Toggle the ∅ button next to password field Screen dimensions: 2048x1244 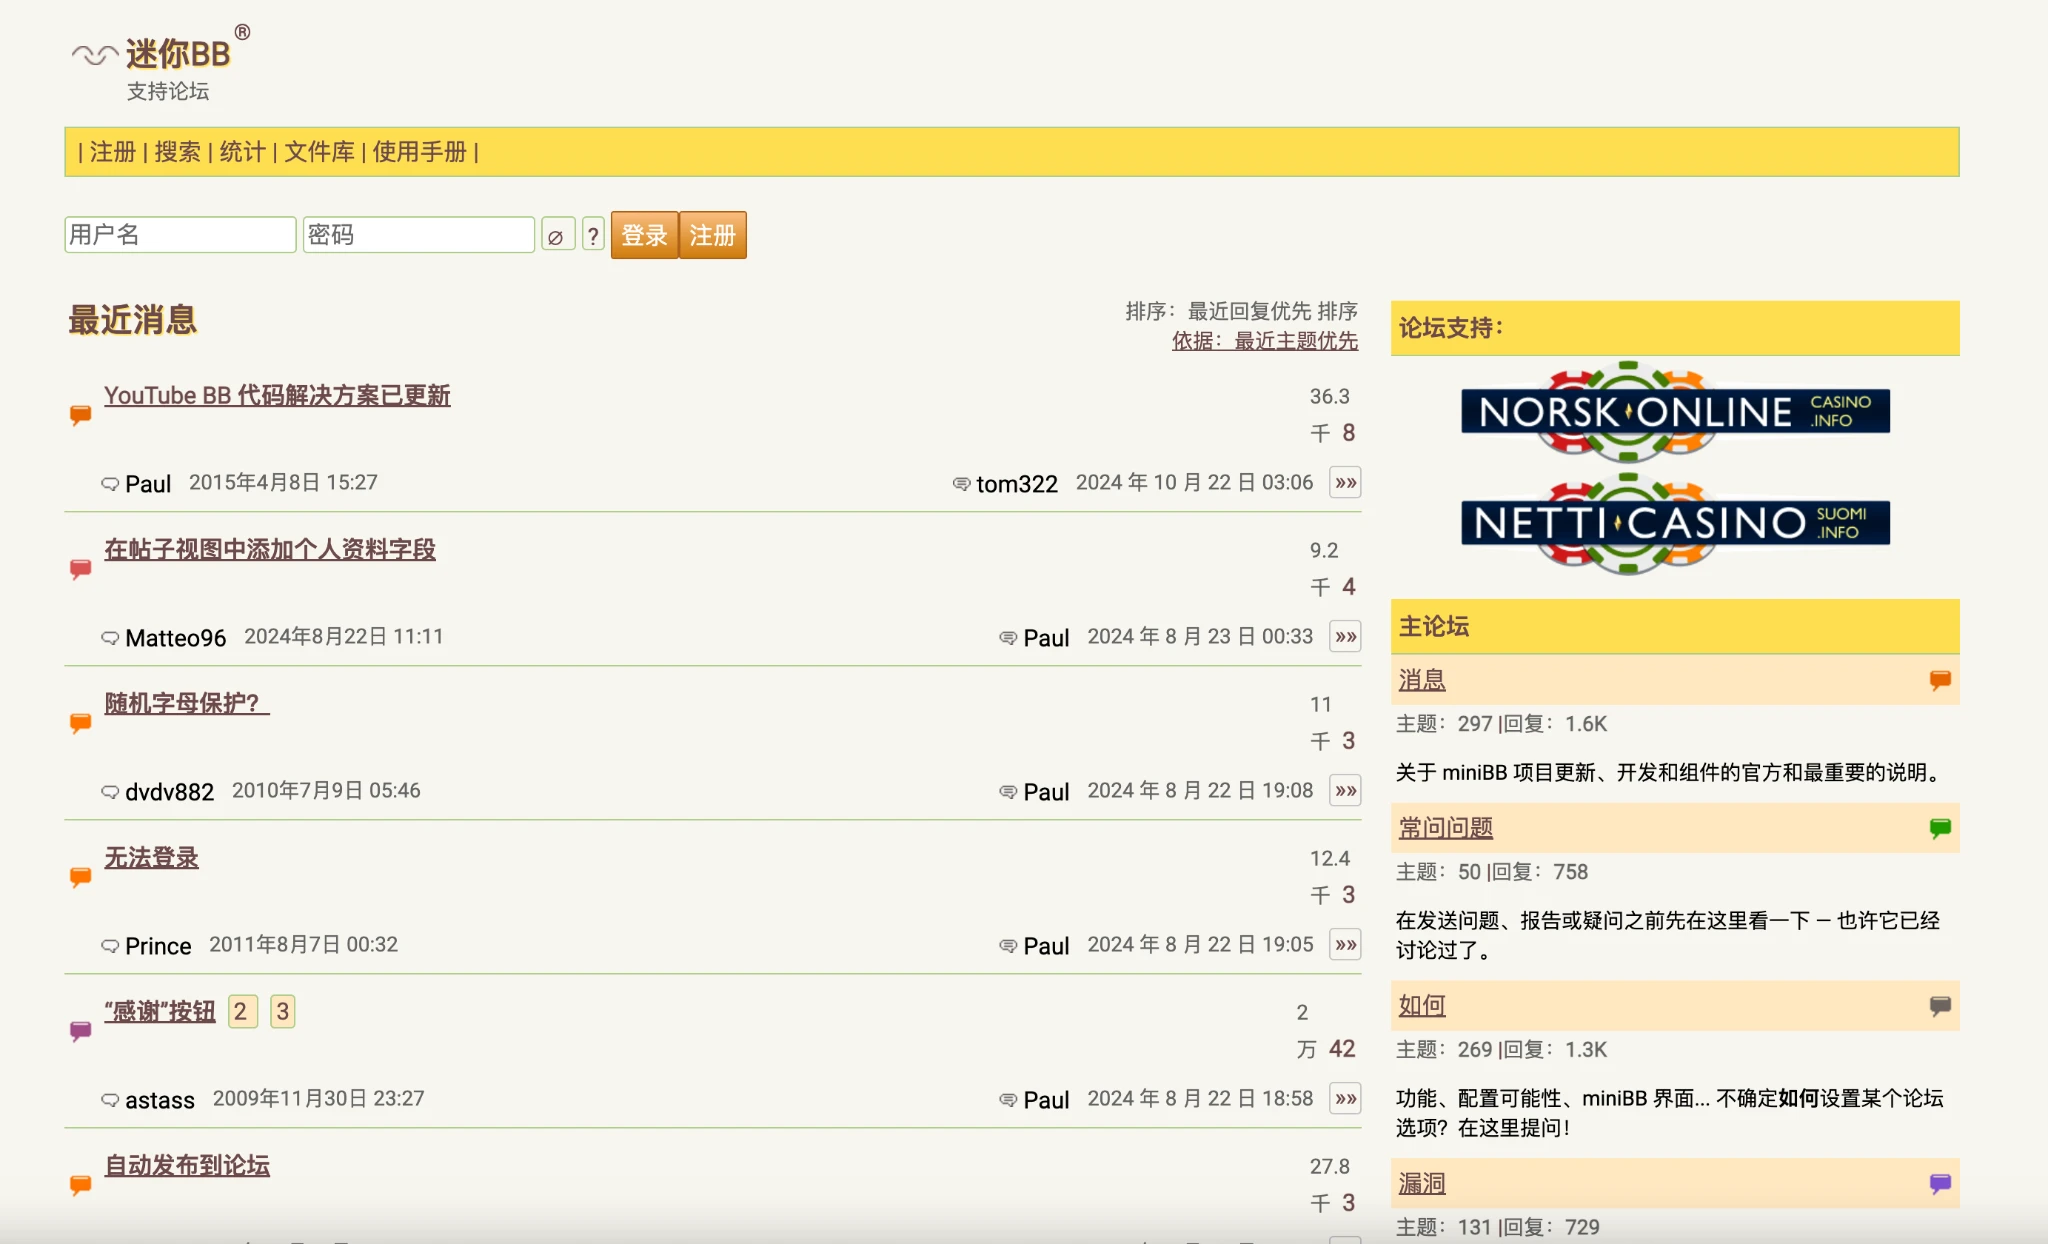[556, 236]
